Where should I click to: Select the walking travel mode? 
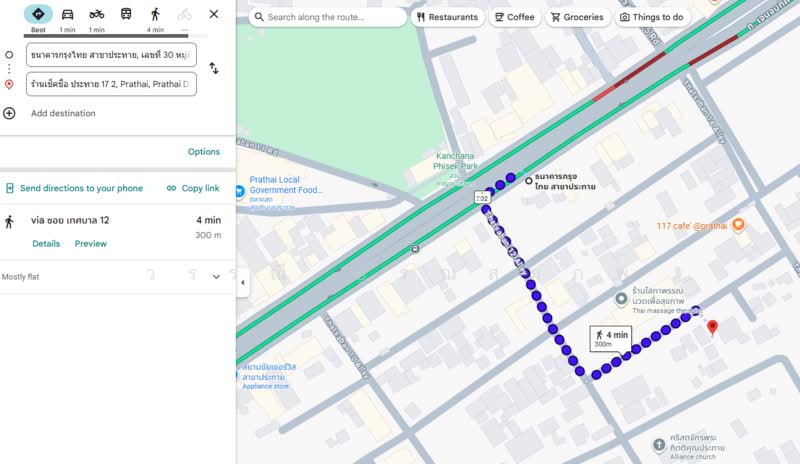(x=155, y=14)
